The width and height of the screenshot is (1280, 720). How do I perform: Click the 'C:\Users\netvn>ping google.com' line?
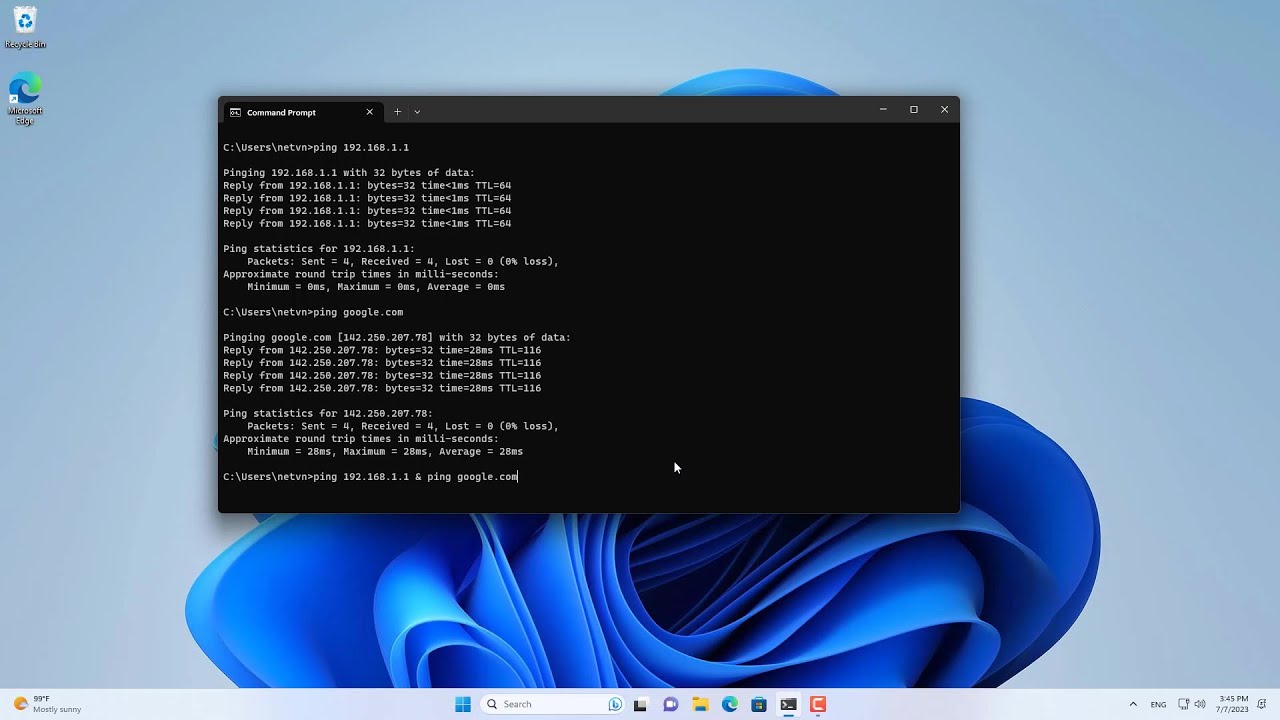(313, 313)
